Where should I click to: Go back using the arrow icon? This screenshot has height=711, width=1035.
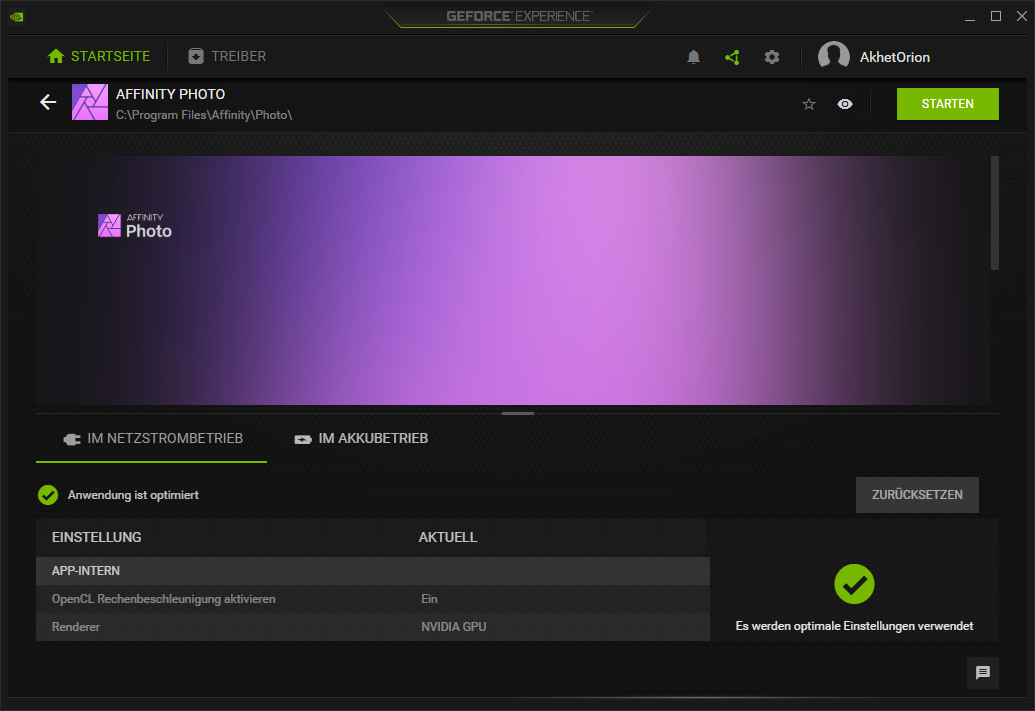(x=48, y=102)
